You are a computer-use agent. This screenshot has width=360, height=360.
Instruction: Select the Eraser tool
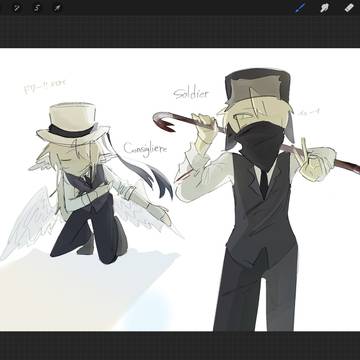(x=348, y=8)
